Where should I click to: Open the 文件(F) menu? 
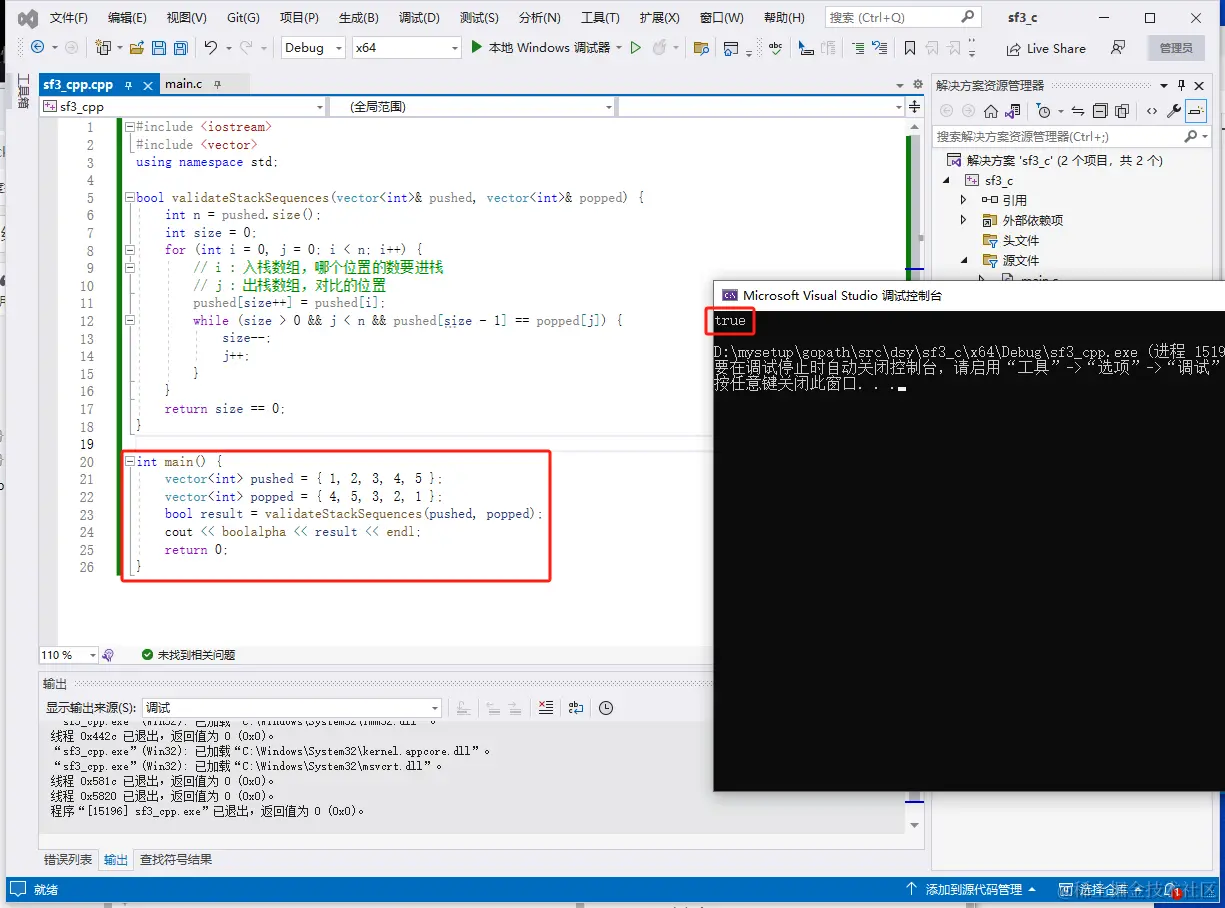coord(68,18)
